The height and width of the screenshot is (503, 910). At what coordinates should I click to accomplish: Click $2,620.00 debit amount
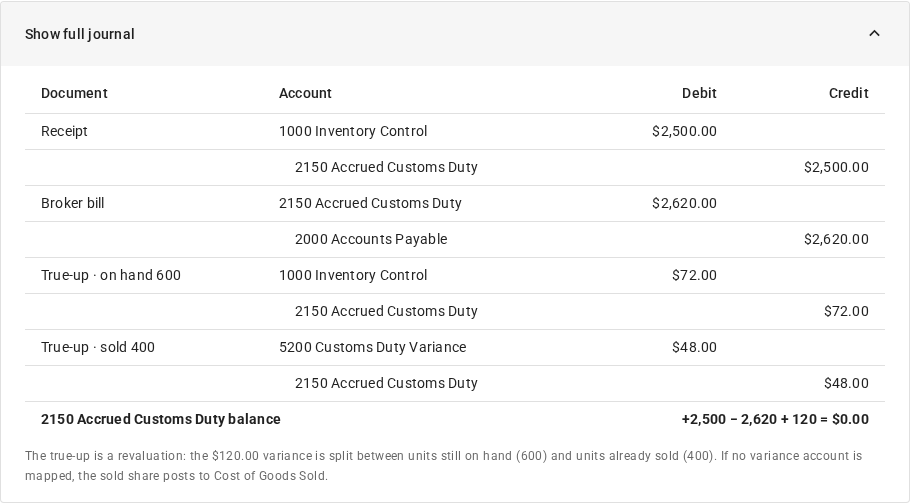pos(684,203)
